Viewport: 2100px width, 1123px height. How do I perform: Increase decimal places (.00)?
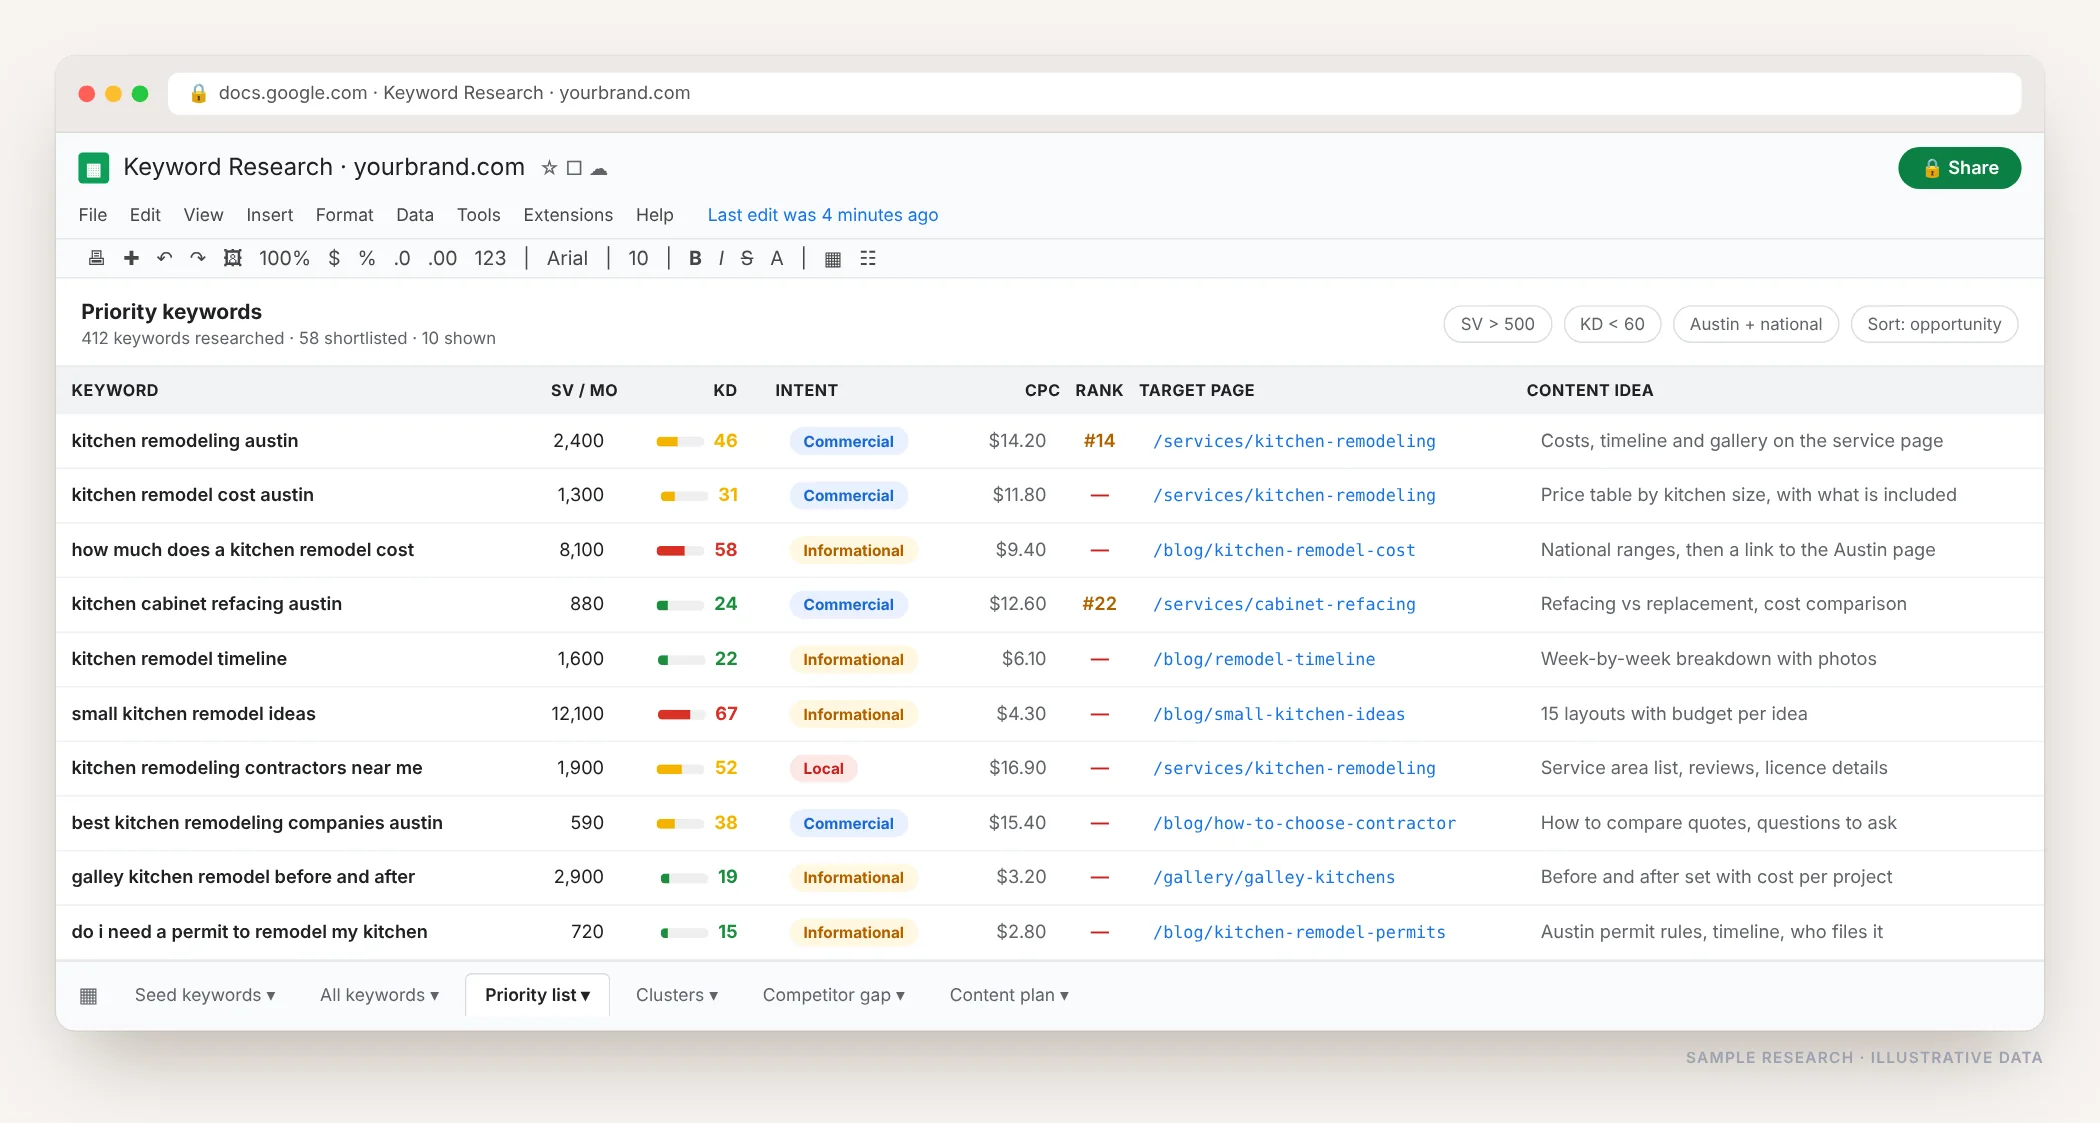[442, 258]
